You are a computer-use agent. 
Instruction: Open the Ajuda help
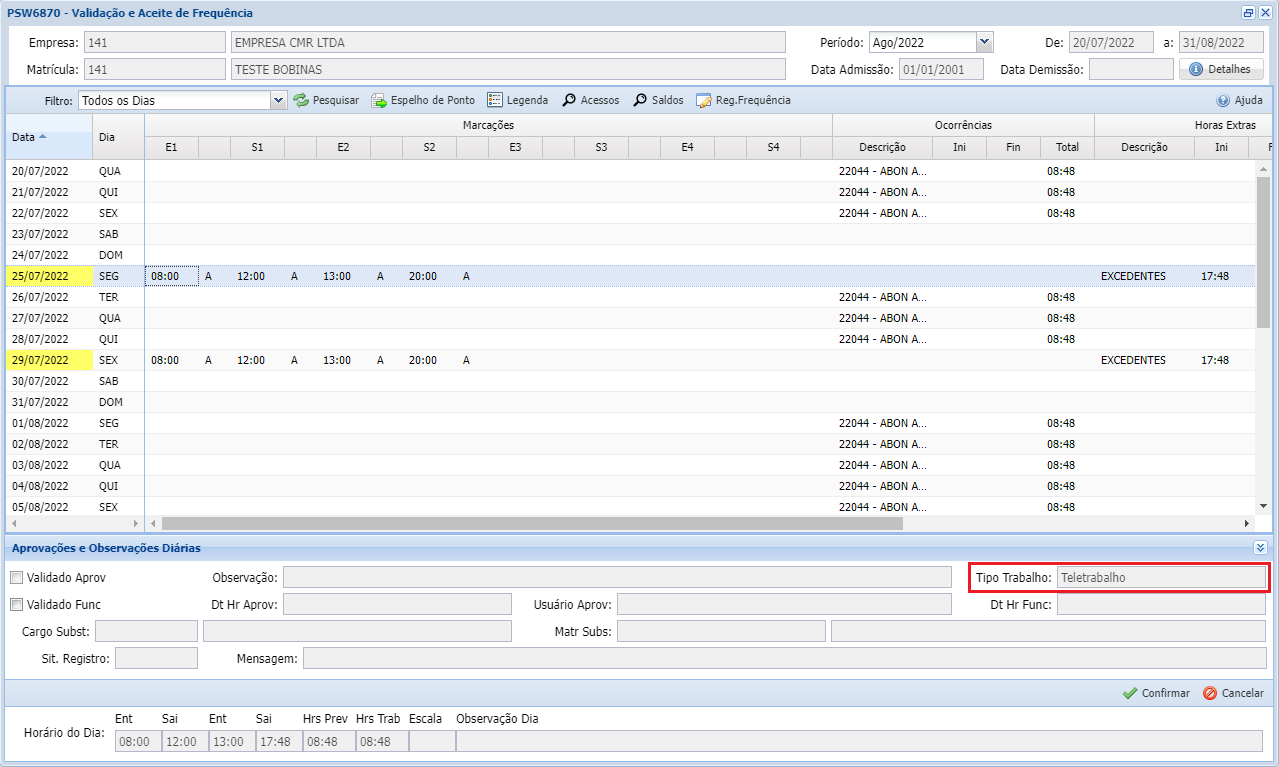point(1239,100)
